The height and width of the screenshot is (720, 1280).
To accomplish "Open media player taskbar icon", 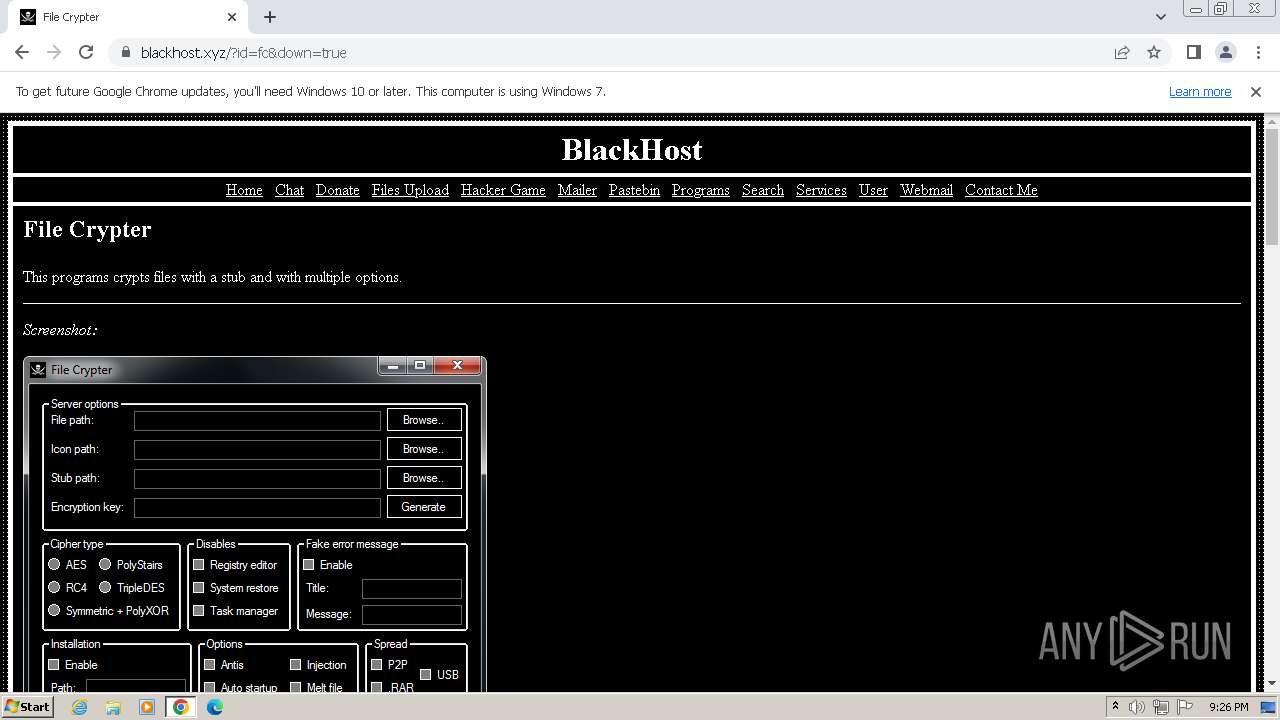I will 147,707.
